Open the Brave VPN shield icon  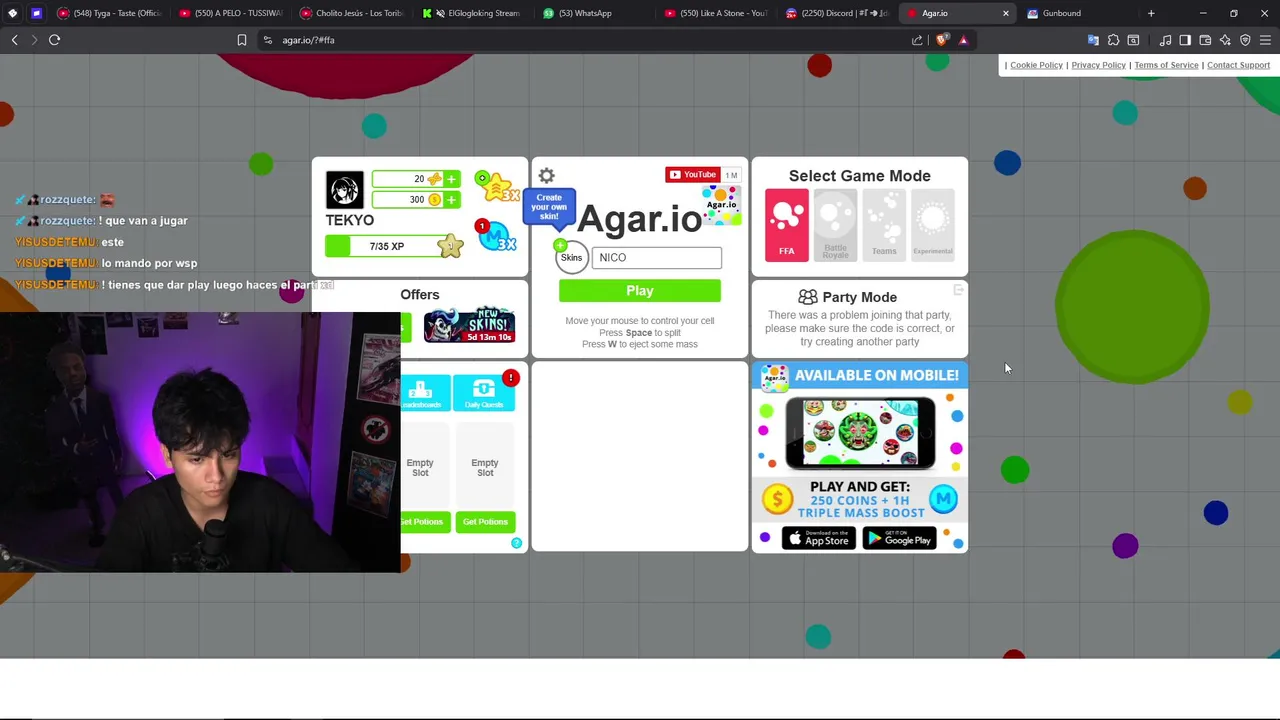[x=1245, y=40]
